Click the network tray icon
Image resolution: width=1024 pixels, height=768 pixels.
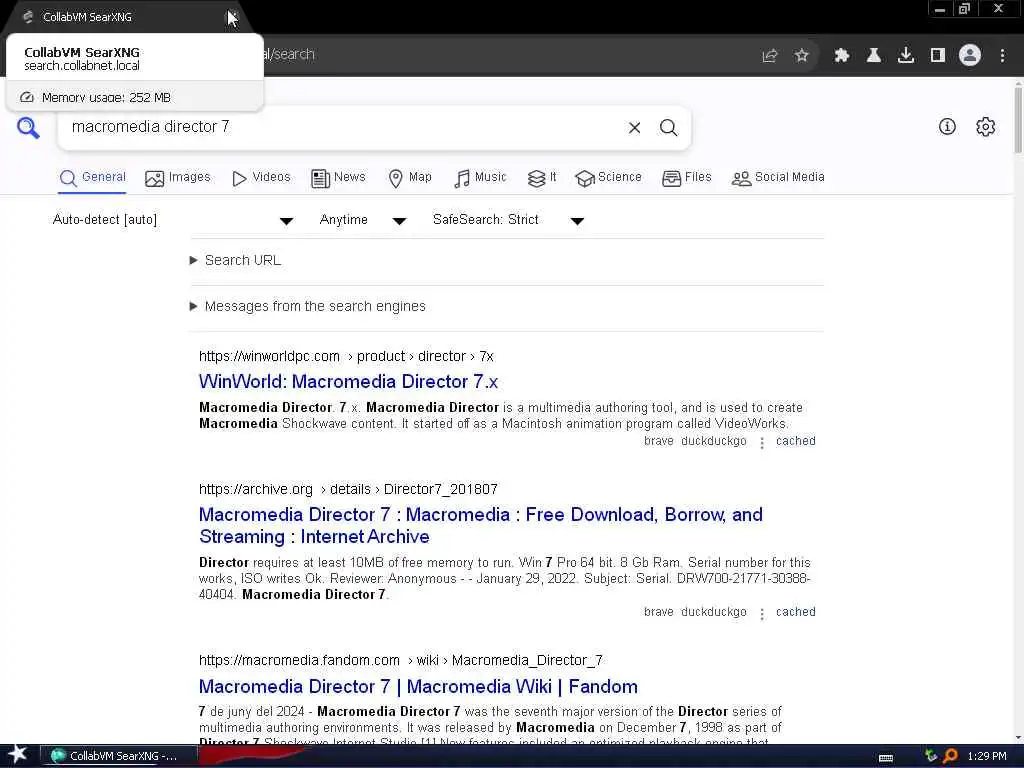(x=931, y=756)
